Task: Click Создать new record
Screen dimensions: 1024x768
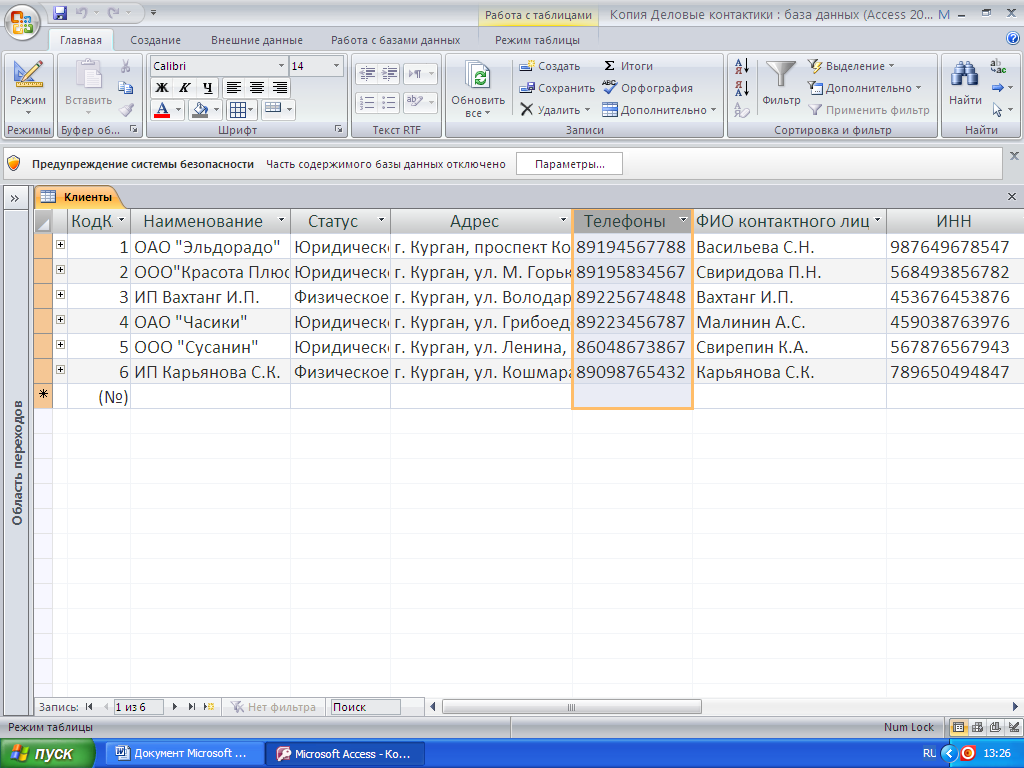Action: coord(549,66)
